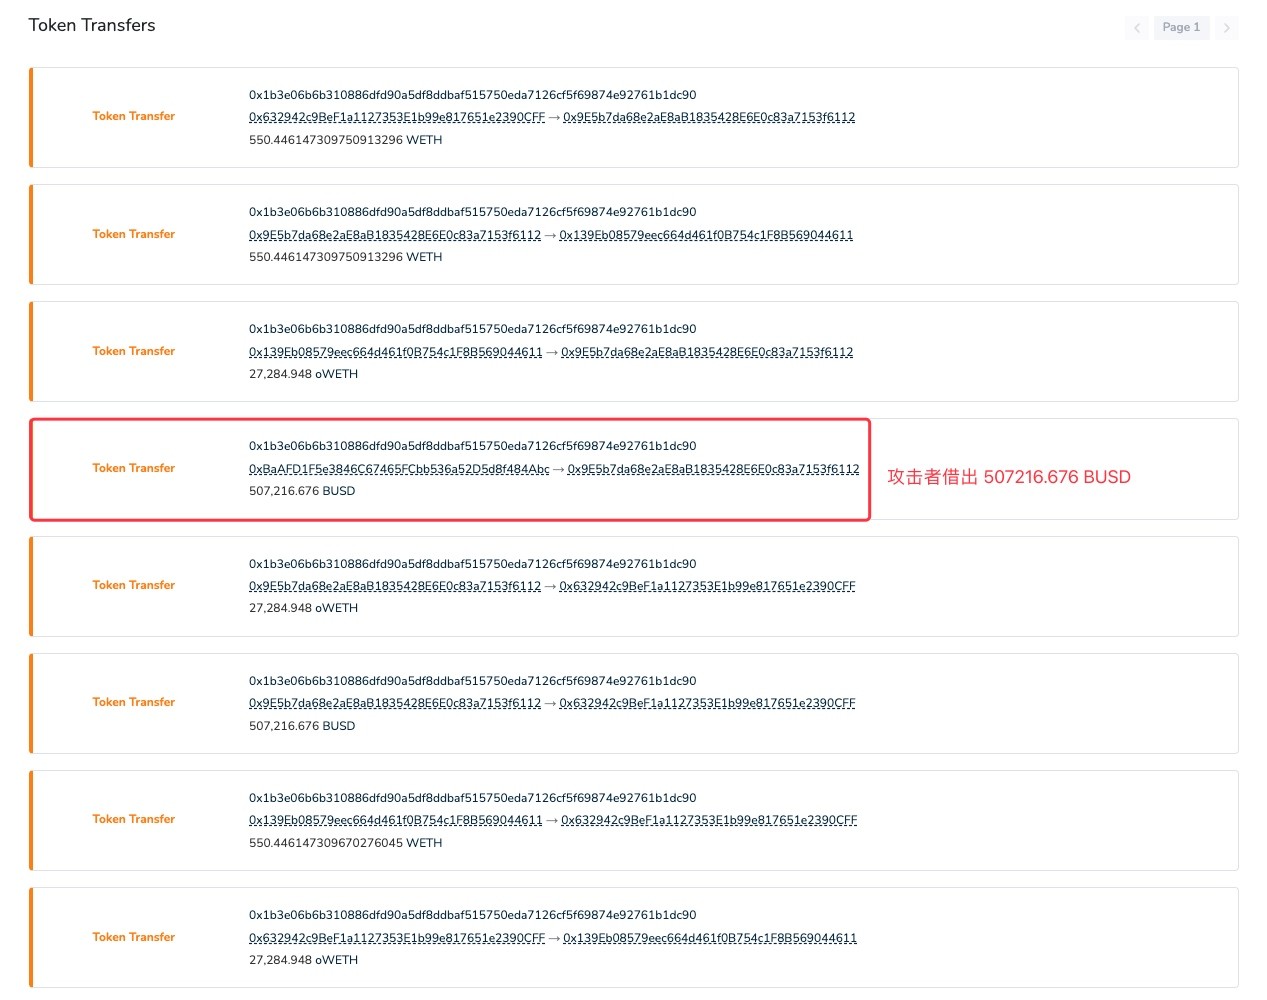Open sender 0x139Eb085 in third oWETH transfer
This screenshot has height=1000, width=1267.
(x=395, y=352)
